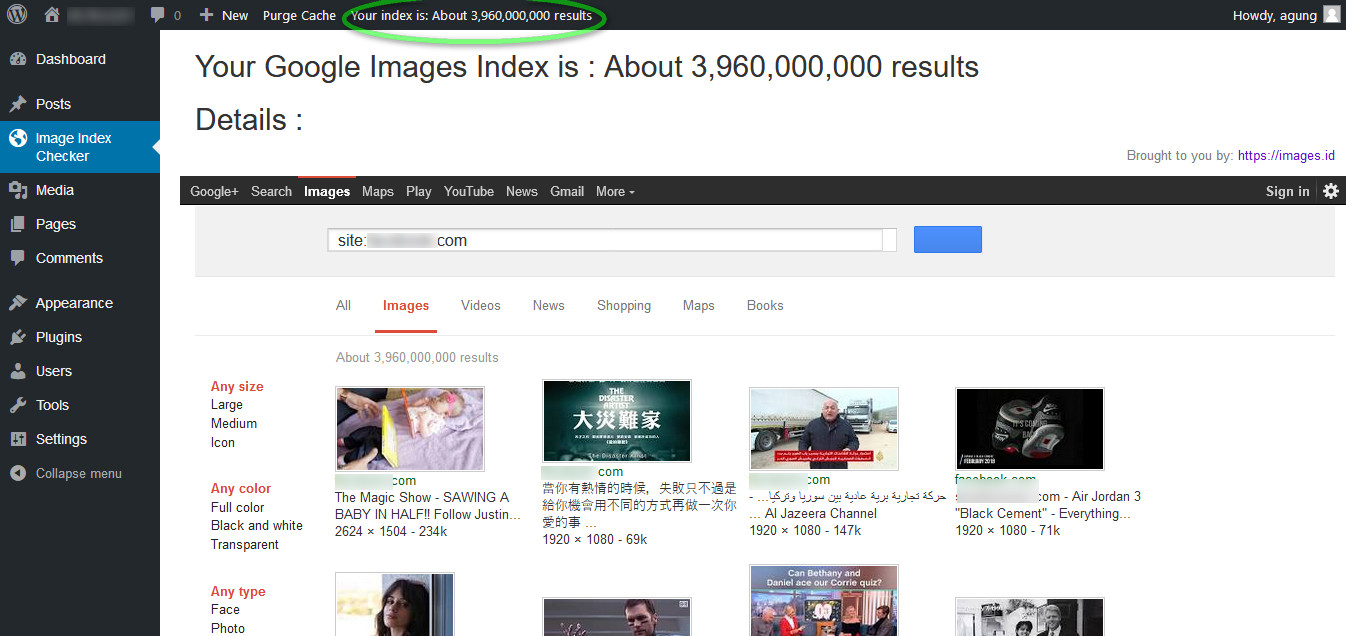The height and width of the screenshot is (636, 1346).
Task: Switch to the All results tab
Action: [x=343, y=305]
